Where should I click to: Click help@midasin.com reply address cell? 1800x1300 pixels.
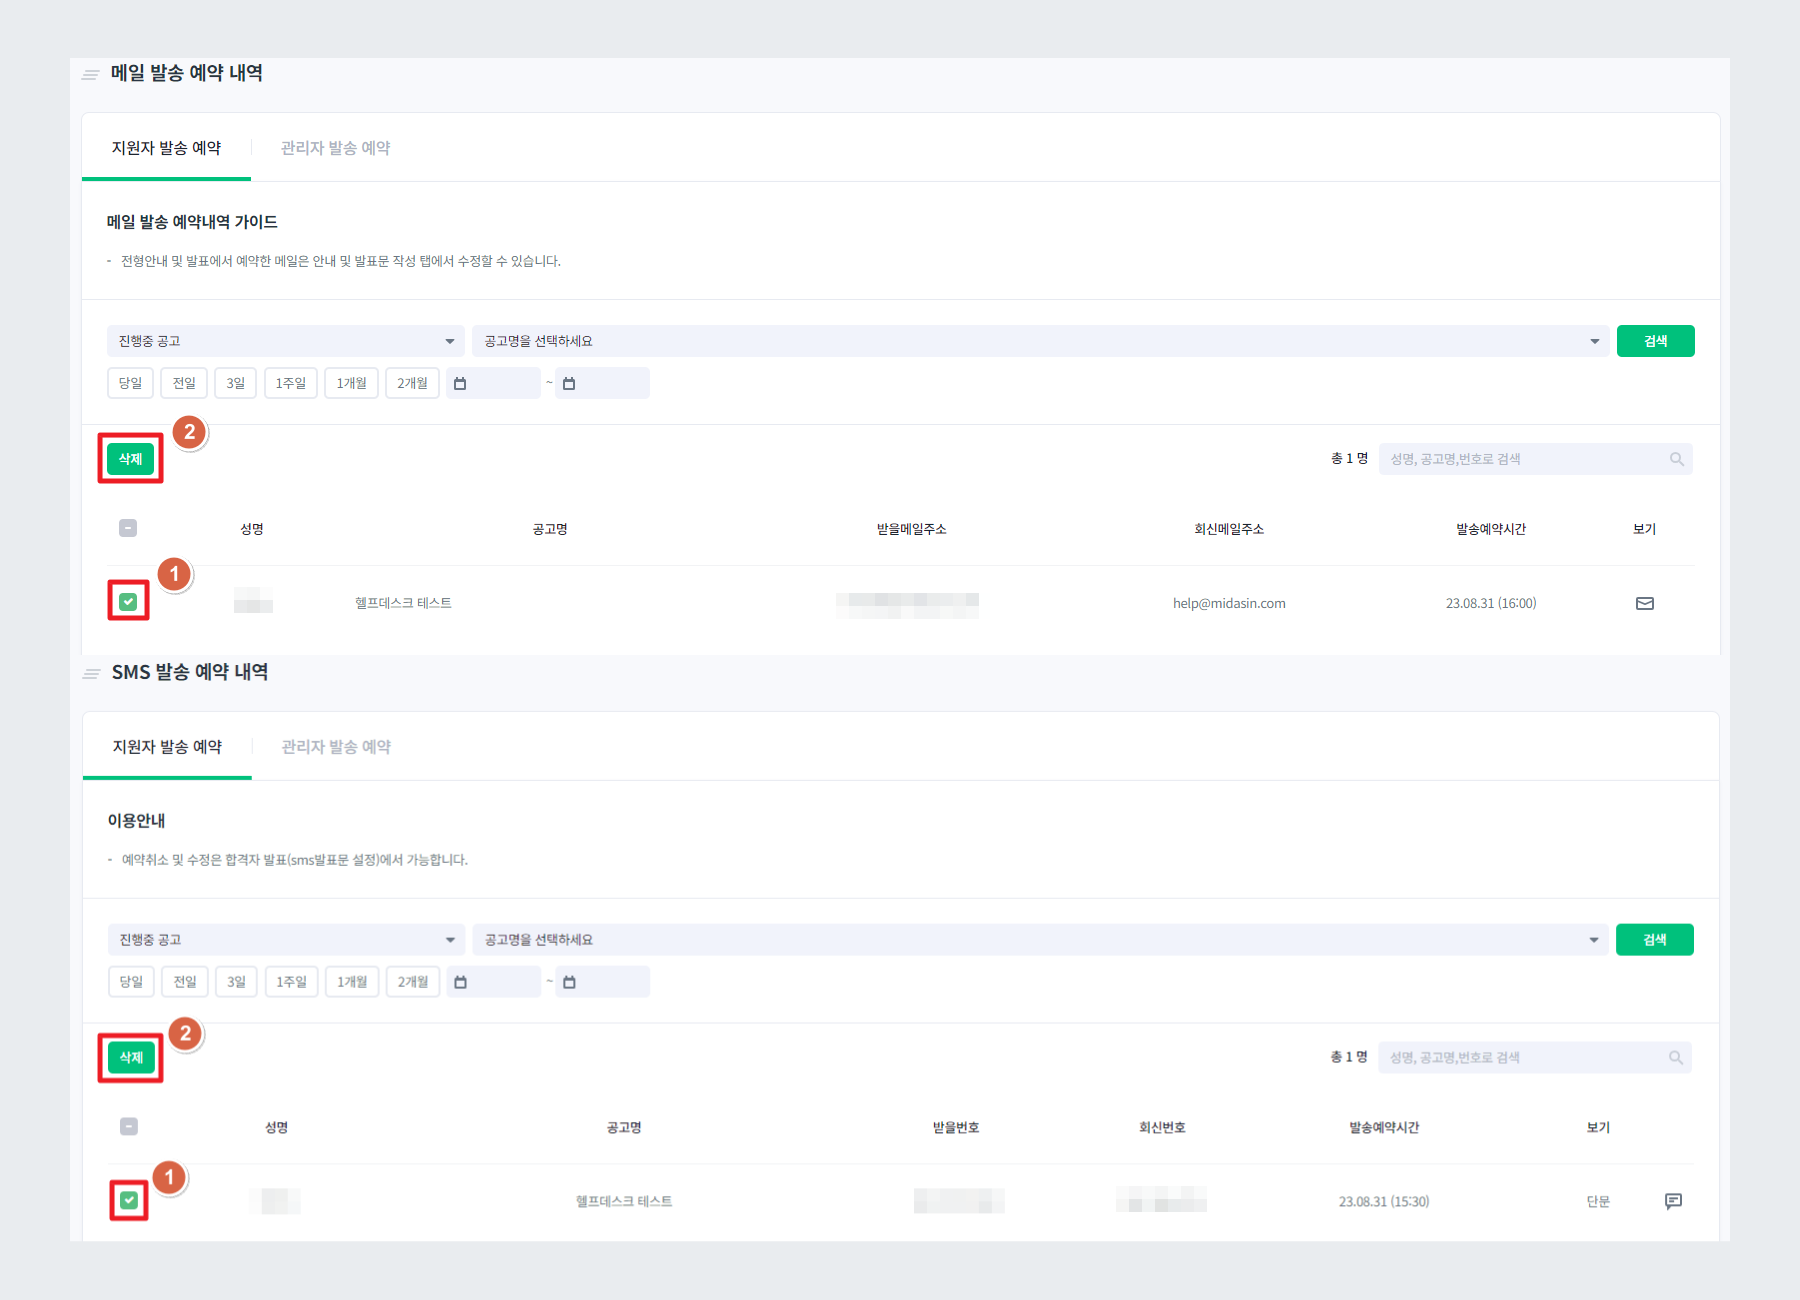(x=1229, y=603)
